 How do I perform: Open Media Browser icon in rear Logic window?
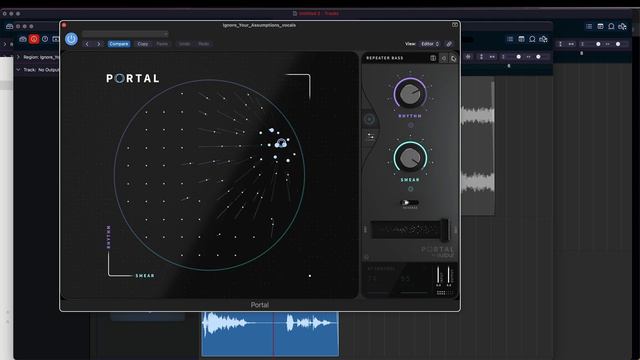622,27
